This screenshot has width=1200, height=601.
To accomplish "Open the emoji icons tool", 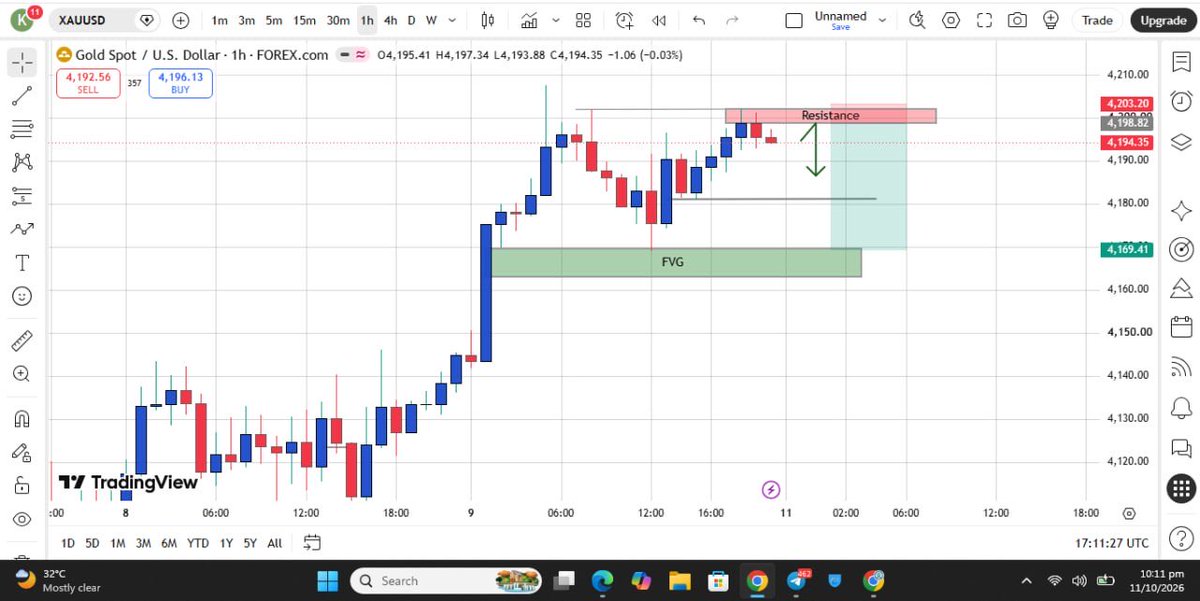I will click(22, 296).
